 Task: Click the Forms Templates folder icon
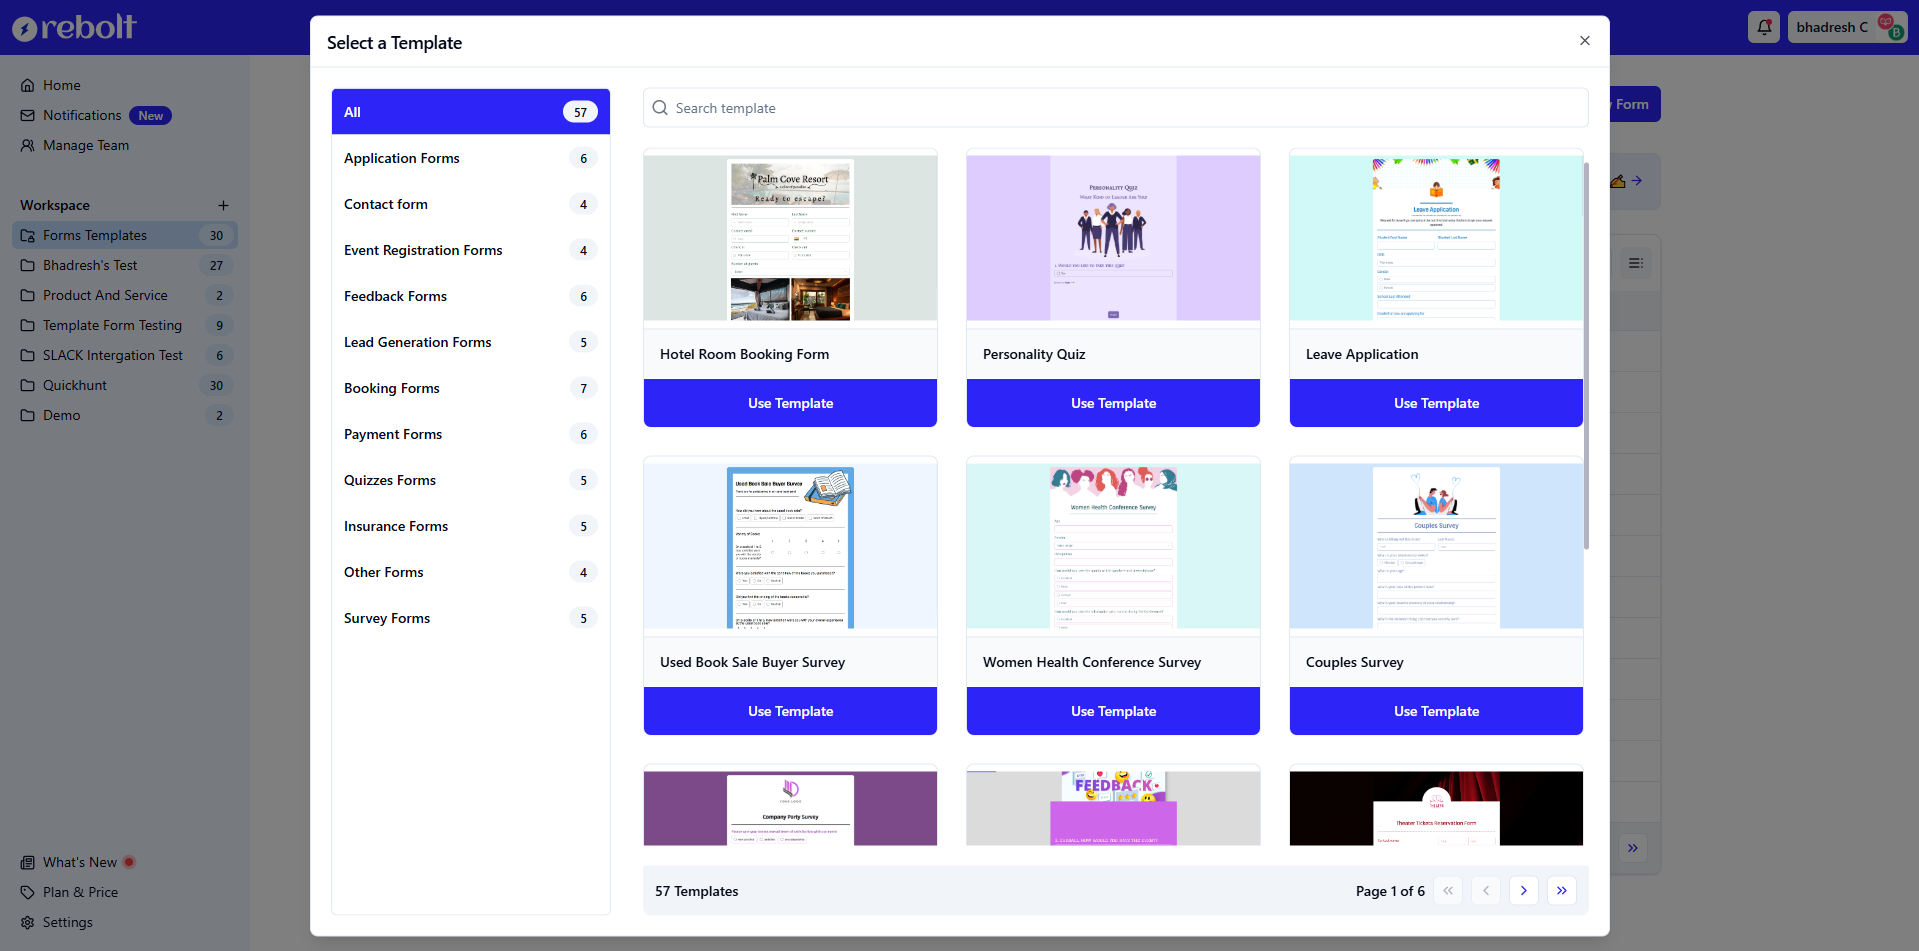tap(28, 236)
